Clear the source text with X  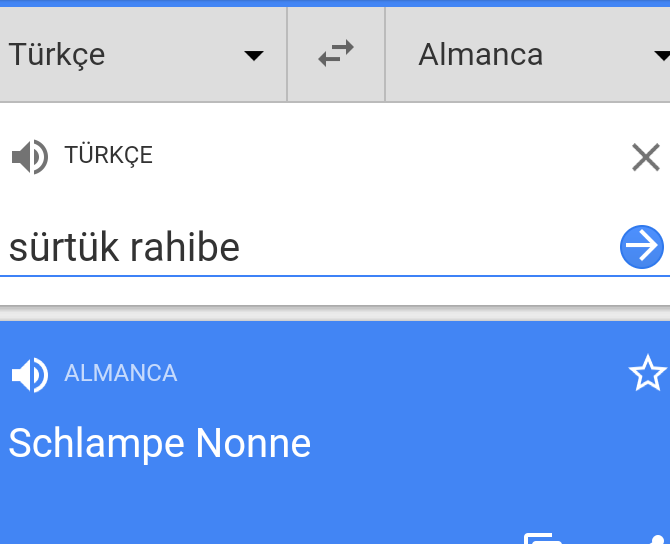[645, 157]
